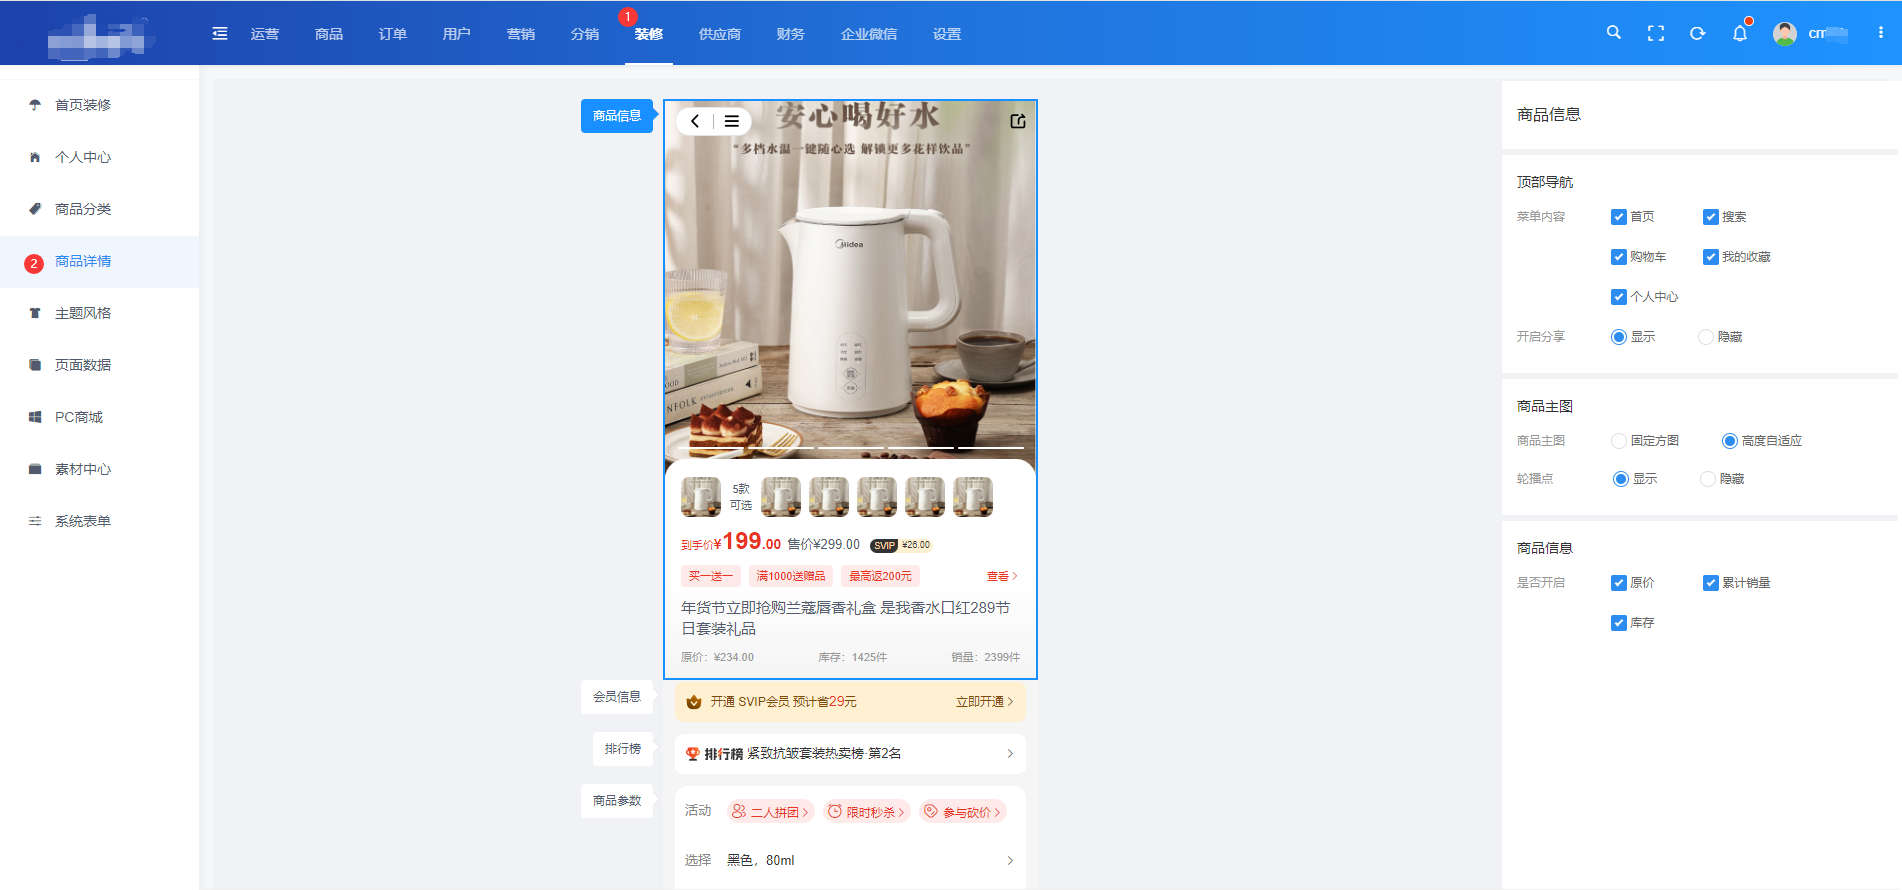The height and width of the screenshot is (890, 1902).
Task: Click the refresh icon in top bar
Action: pyautogui.click(x=1697, y=33)
